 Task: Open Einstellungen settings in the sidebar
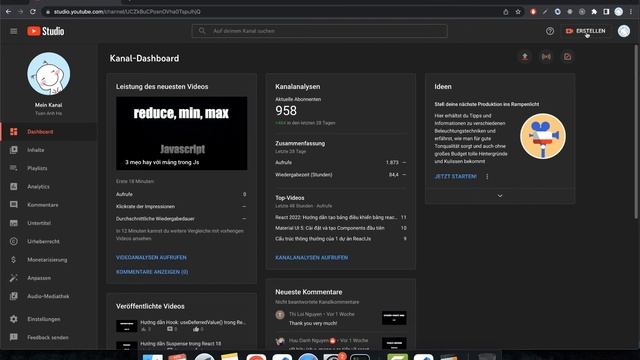tap(49, 319)
